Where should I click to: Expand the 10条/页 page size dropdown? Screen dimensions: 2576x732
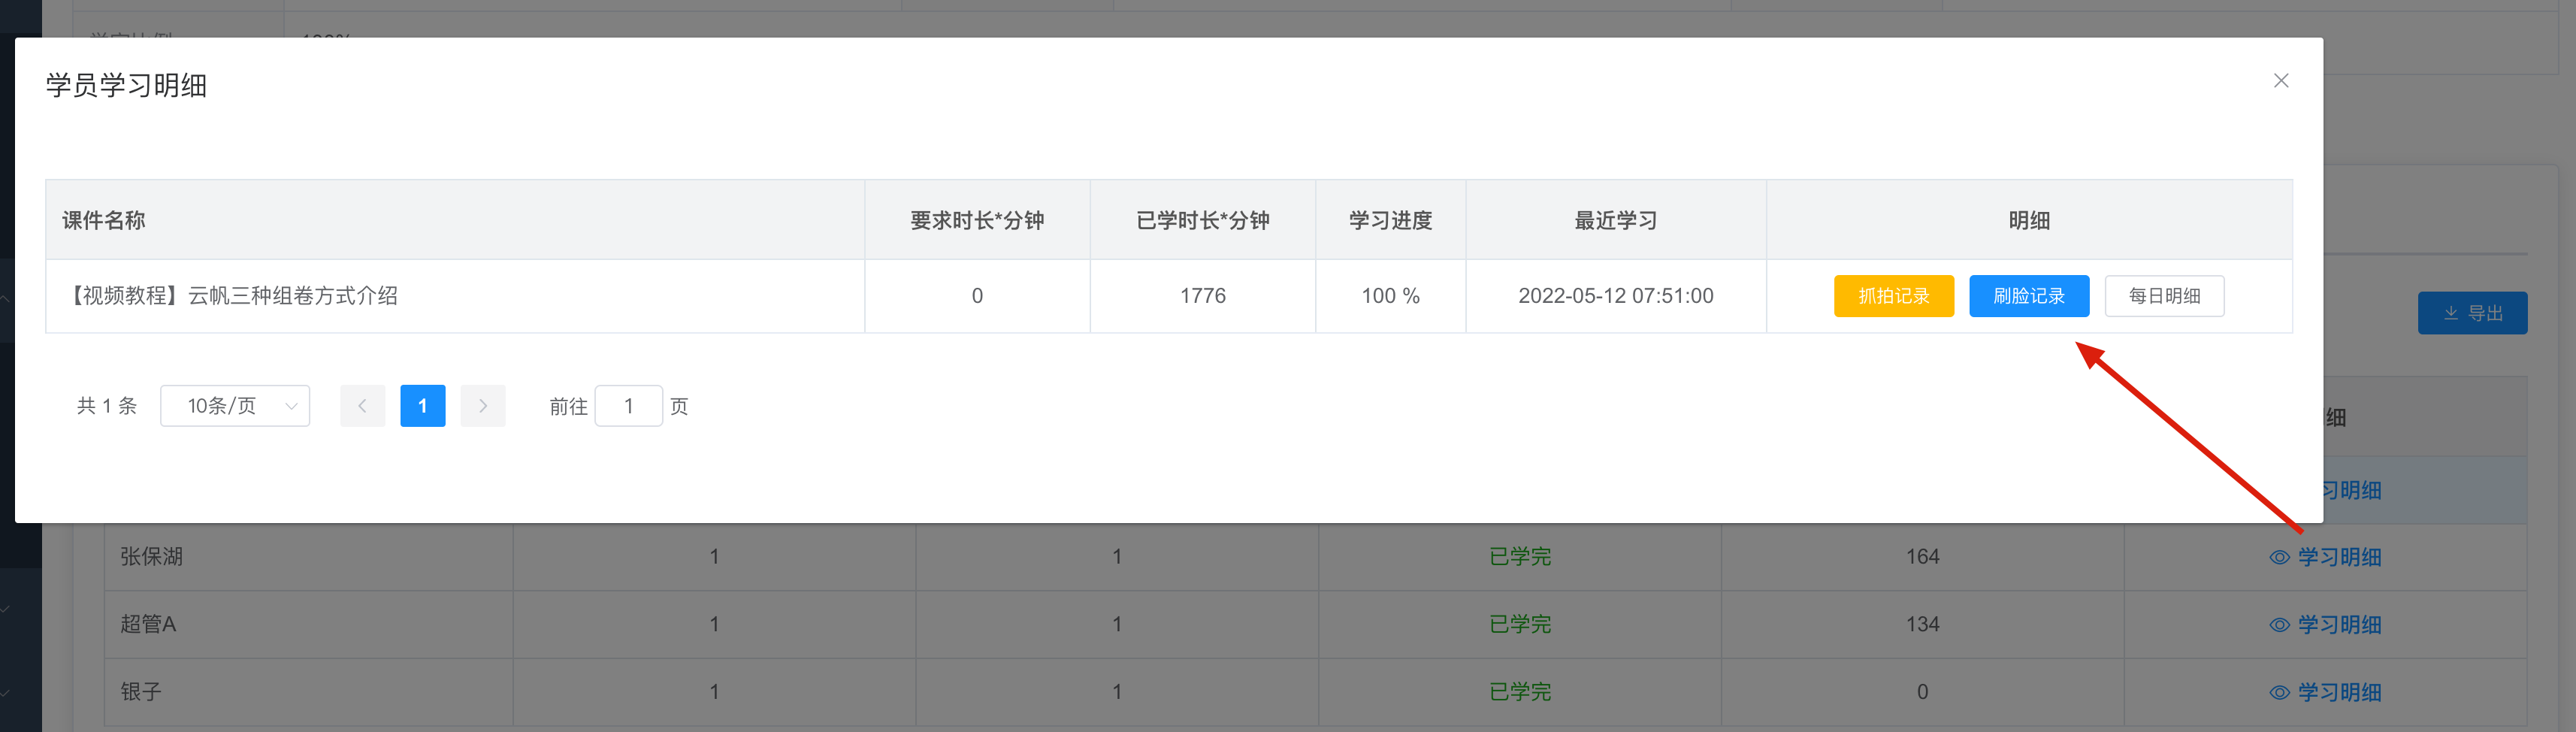point(235,406)
